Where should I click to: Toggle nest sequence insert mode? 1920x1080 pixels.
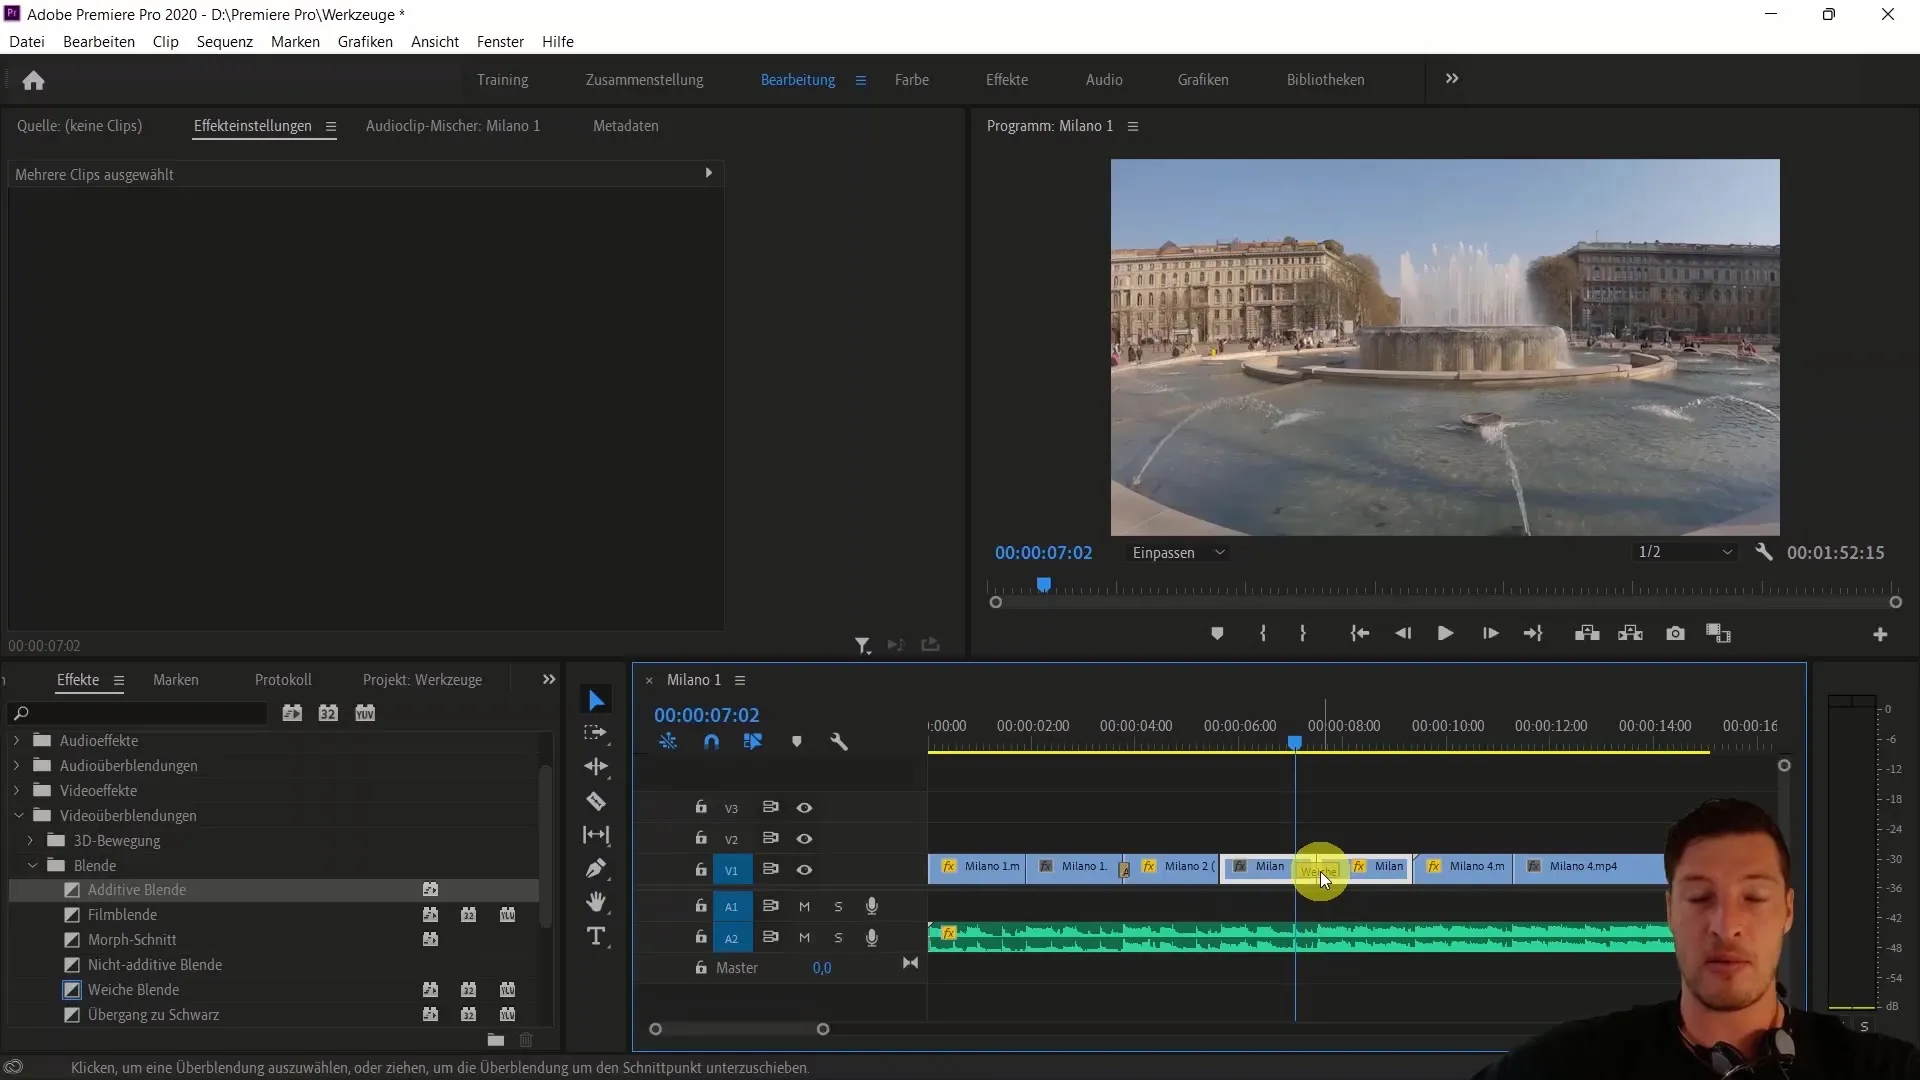(x=668, y=742)
